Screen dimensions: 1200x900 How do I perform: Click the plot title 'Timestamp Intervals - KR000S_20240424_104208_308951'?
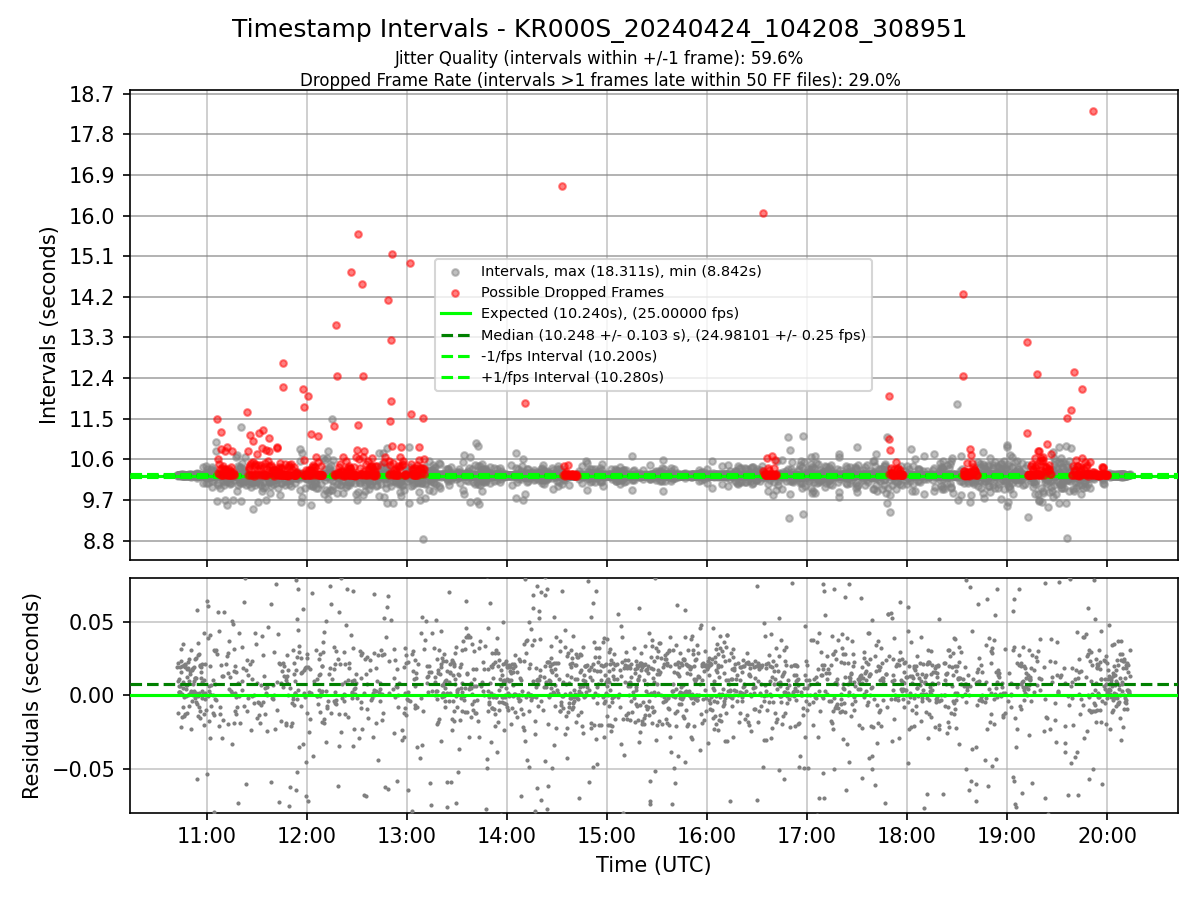click(x=599, y=29)
